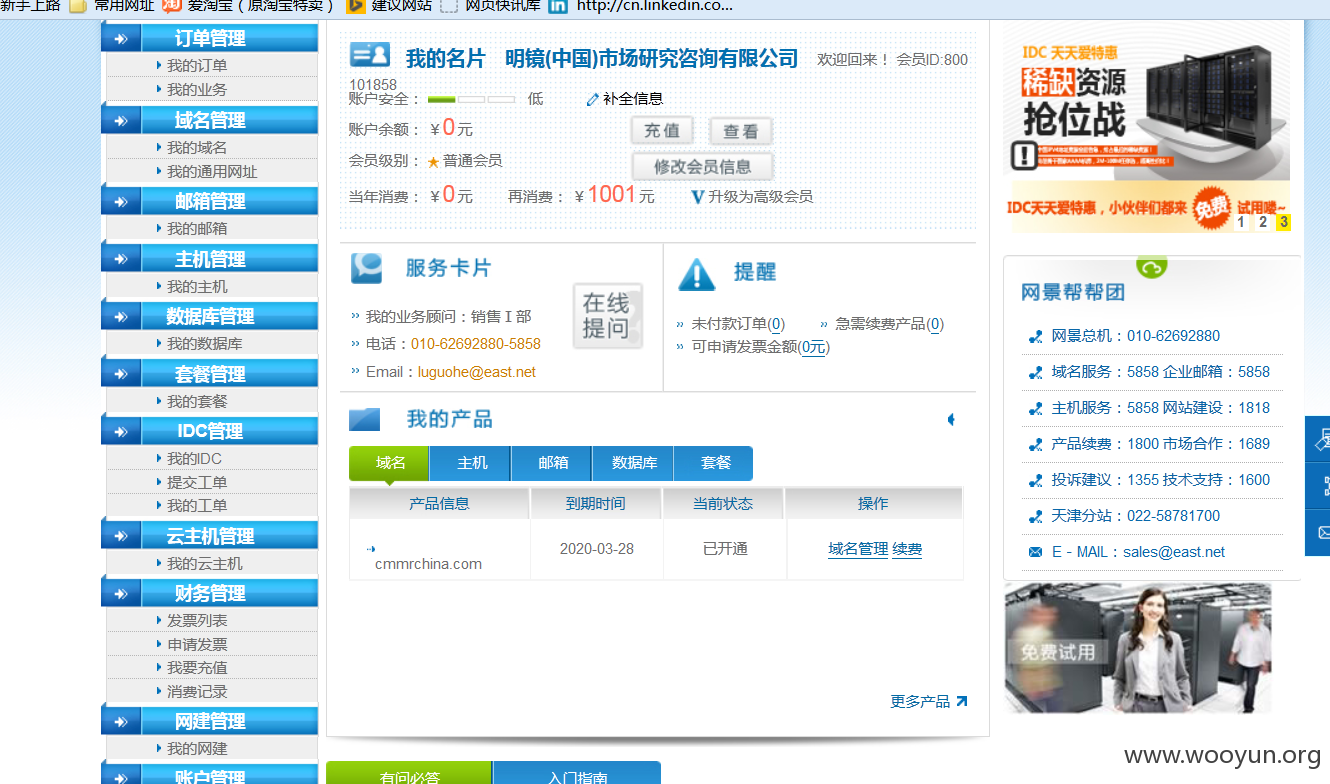Click the arrow icon beside 套餐管理 header
Screen dimensions: 1330x784
pyautogui.click(x=121, y=375)
